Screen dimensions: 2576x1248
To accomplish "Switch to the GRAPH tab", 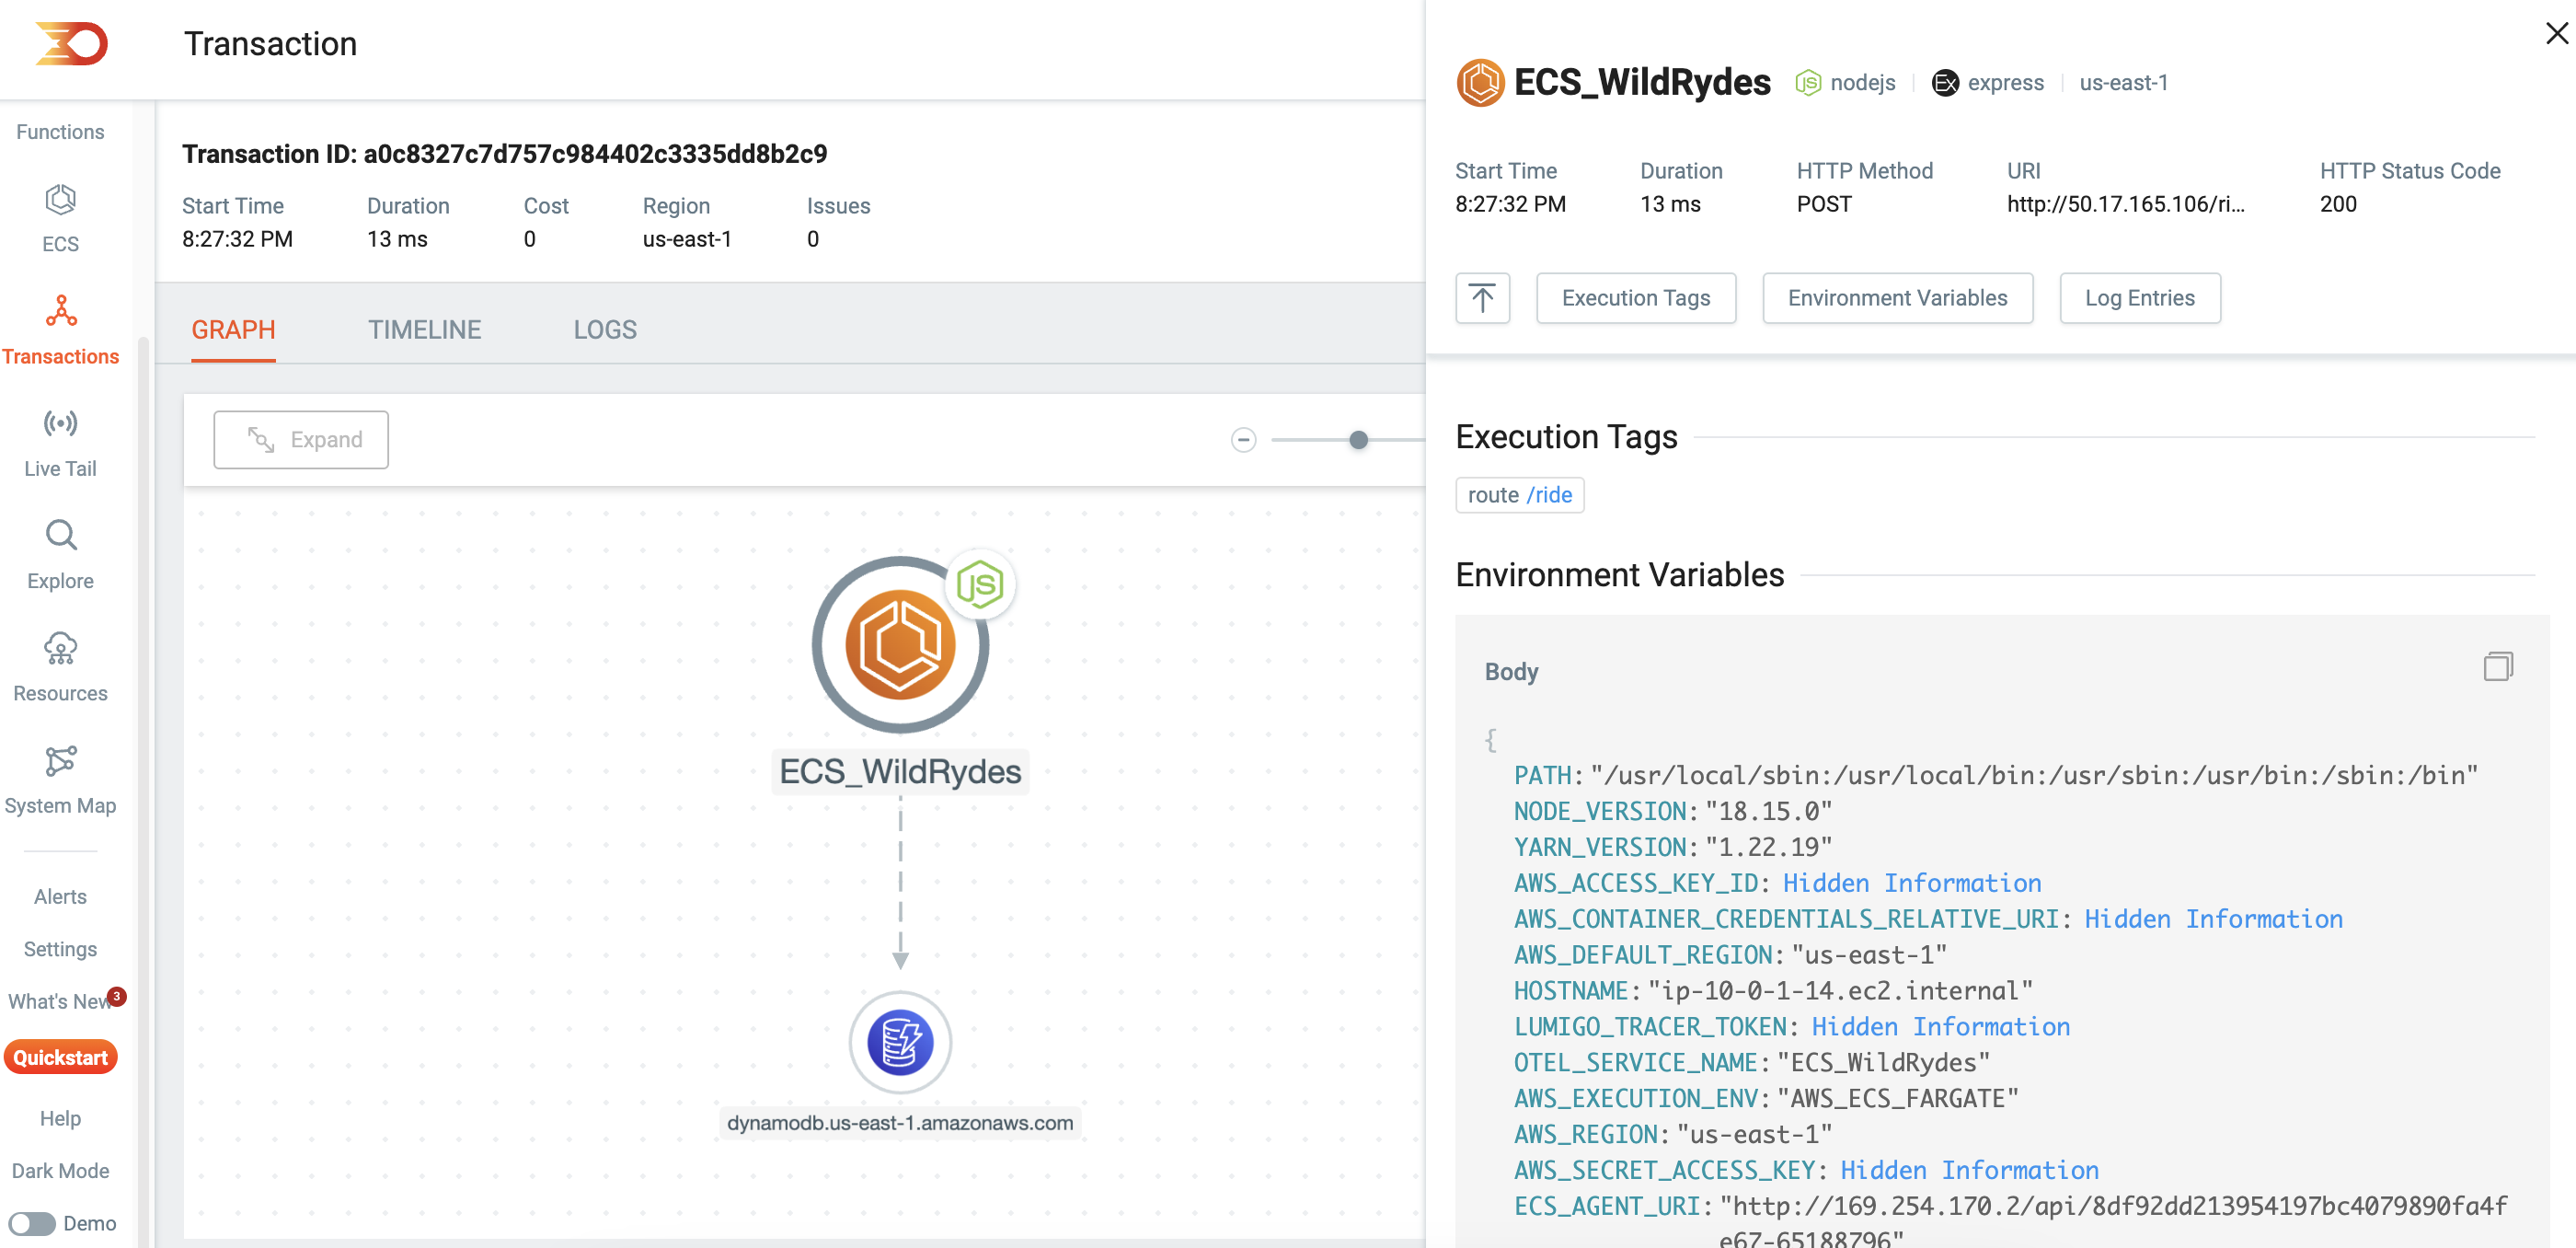I will [233, 330].
